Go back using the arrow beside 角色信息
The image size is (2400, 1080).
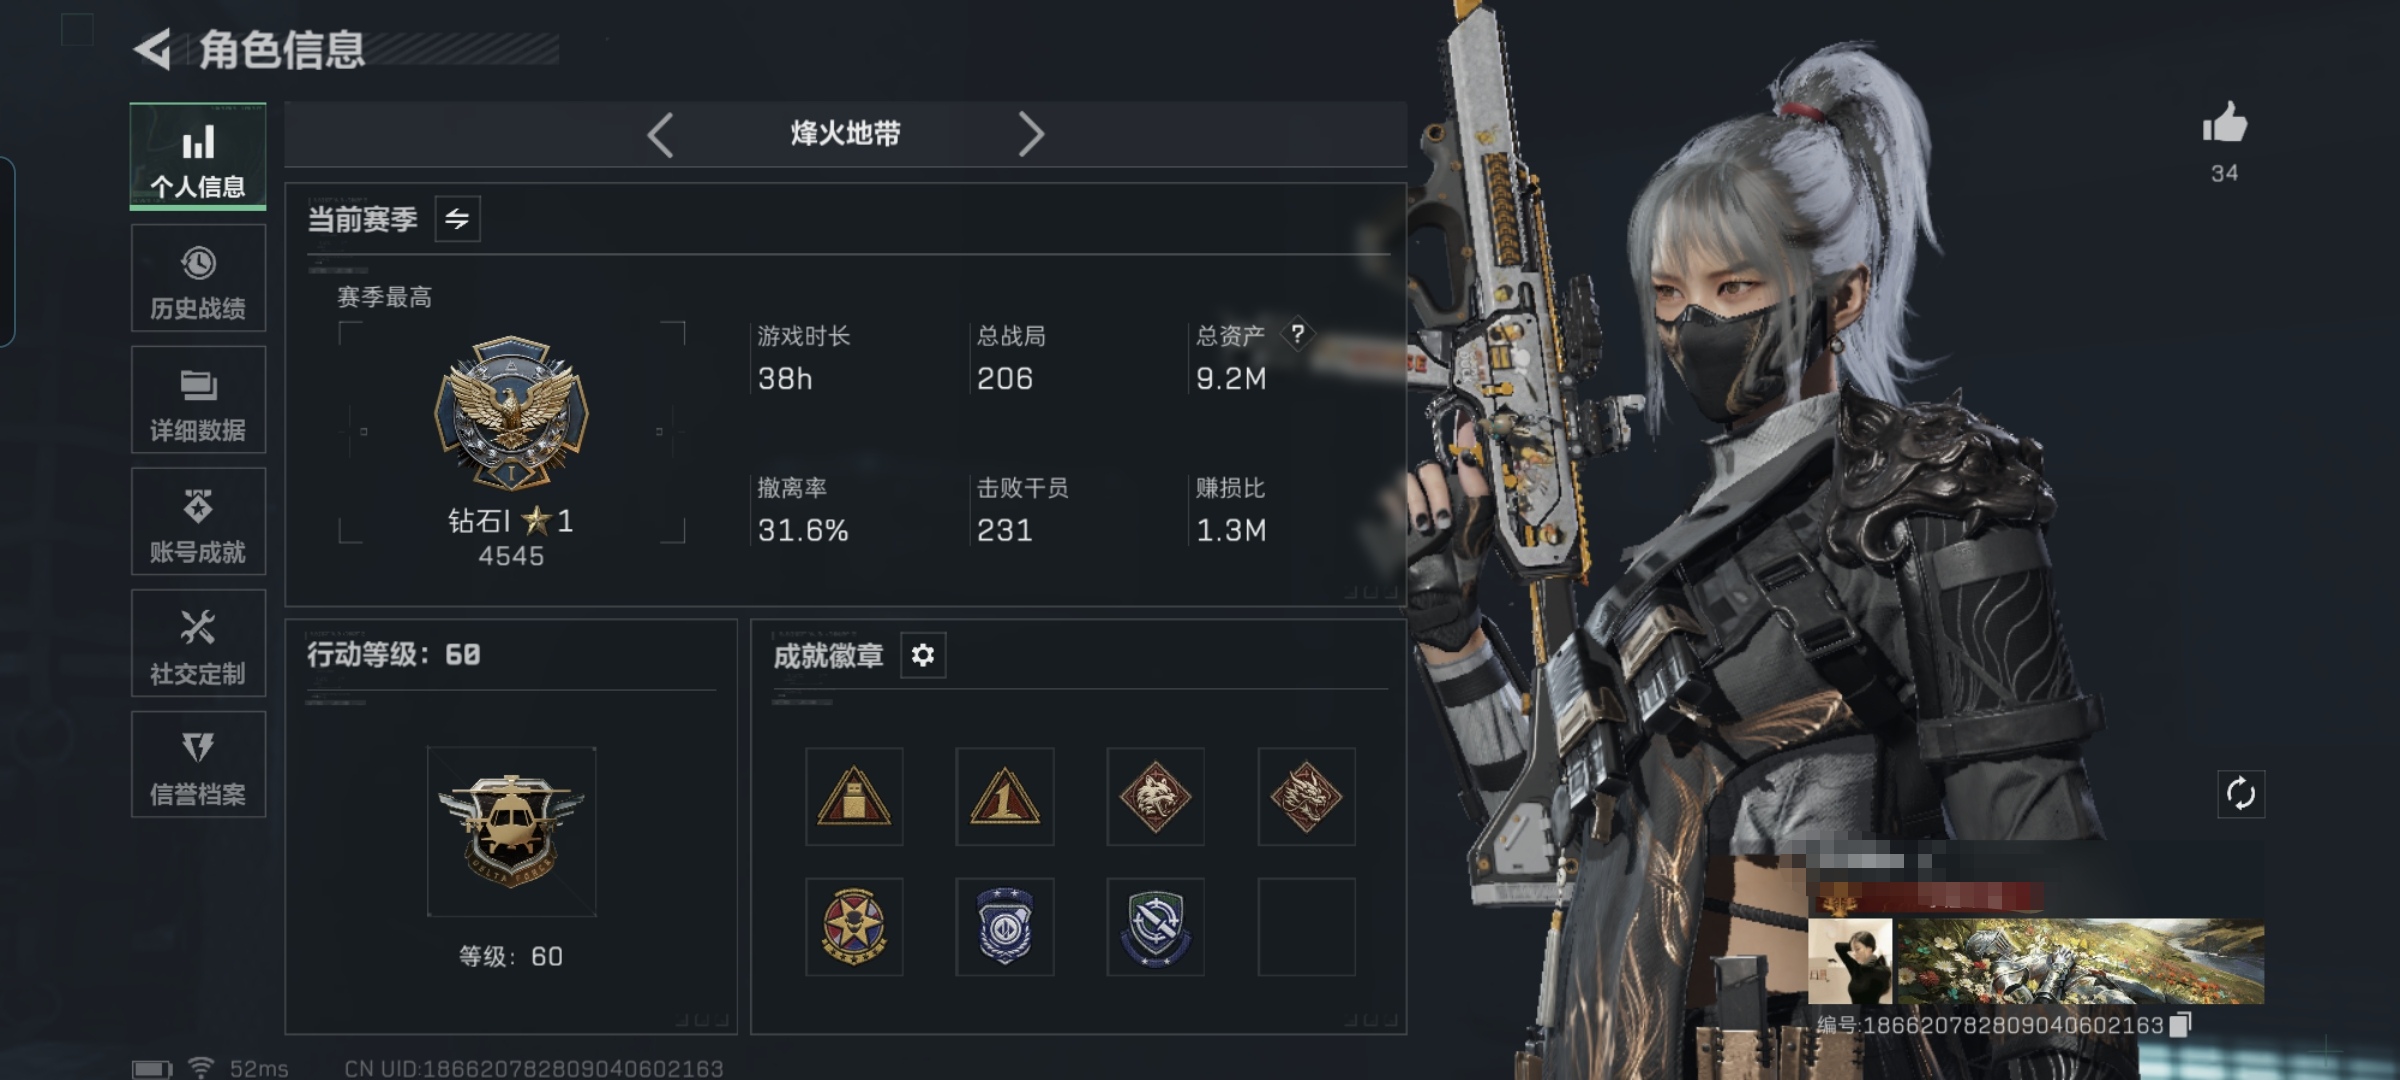[153, 49]
